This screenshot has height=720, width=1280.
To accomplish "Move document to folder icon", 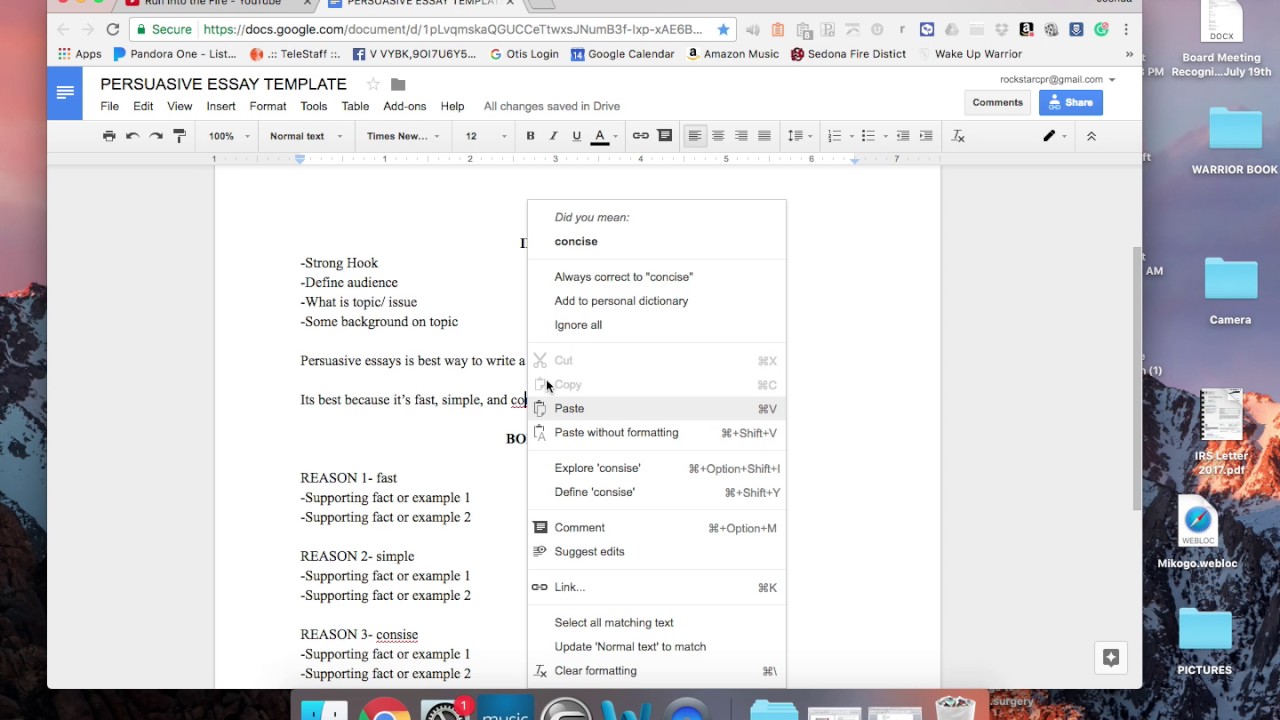I will (x=398, y=84).
